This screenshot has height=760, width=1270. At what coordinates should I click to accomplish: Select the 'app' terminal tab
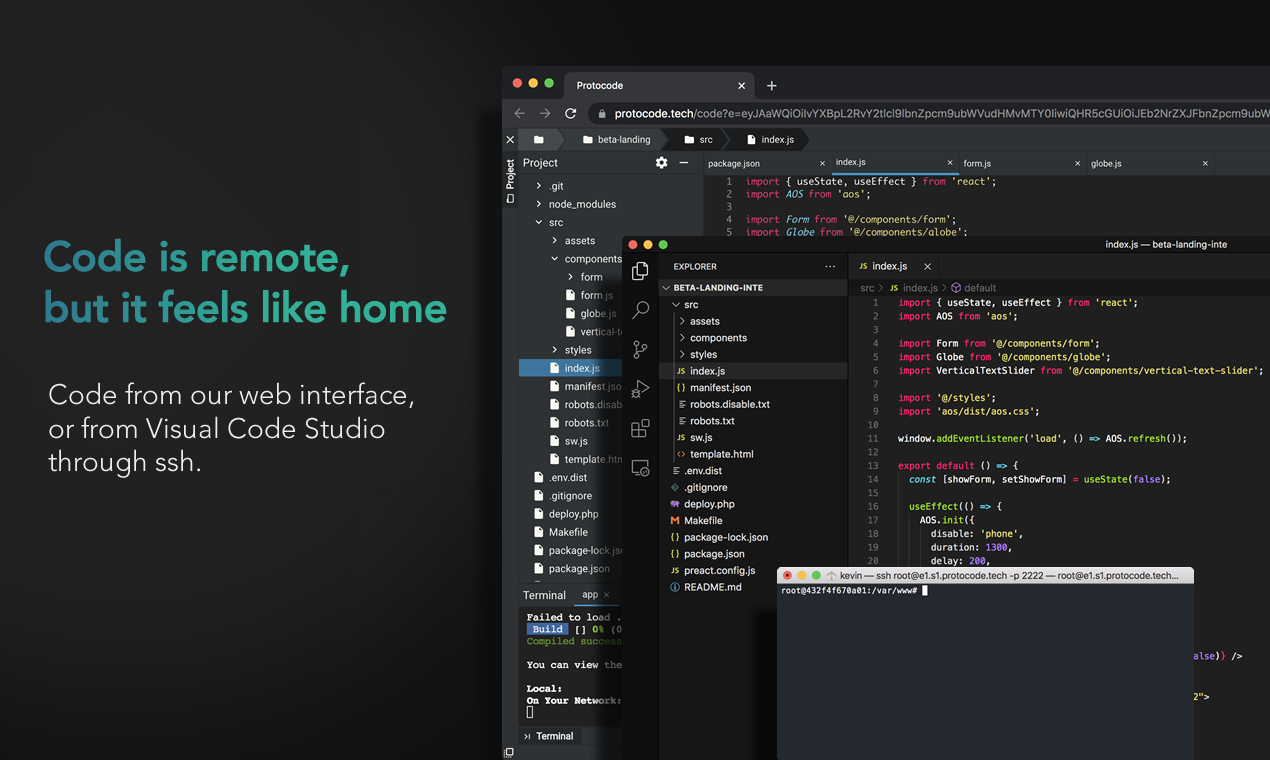click(590, 594)
